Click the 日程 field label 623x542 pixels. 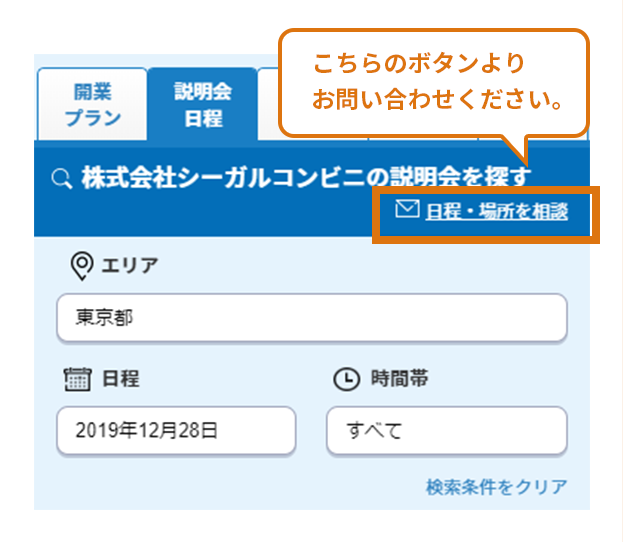coord(121,379)
